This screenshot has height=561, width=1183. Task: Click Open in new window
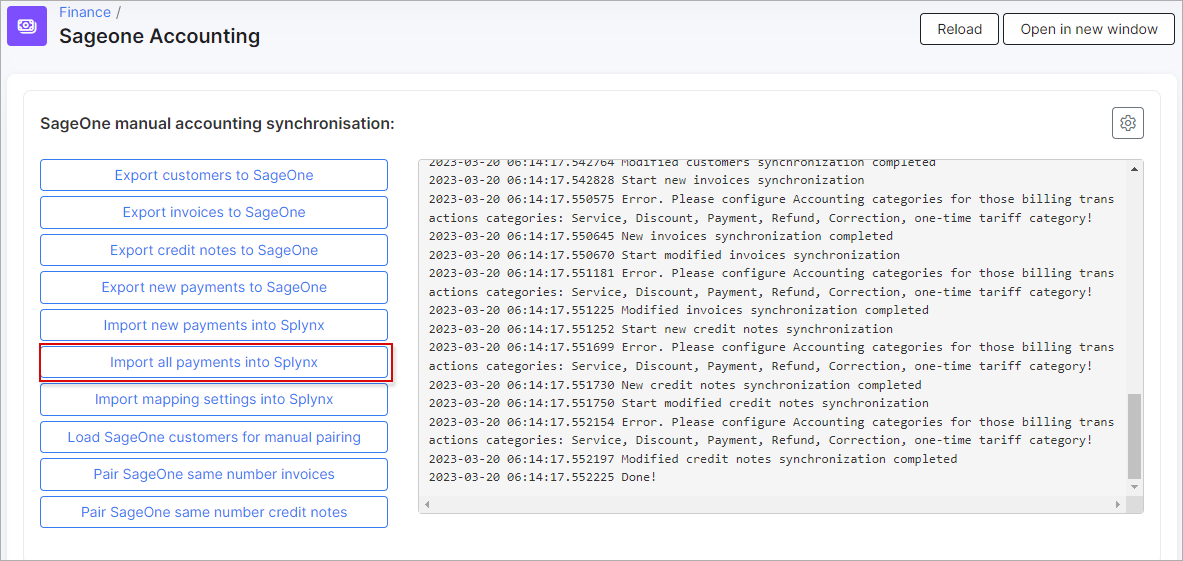(x=1088, y=29)
